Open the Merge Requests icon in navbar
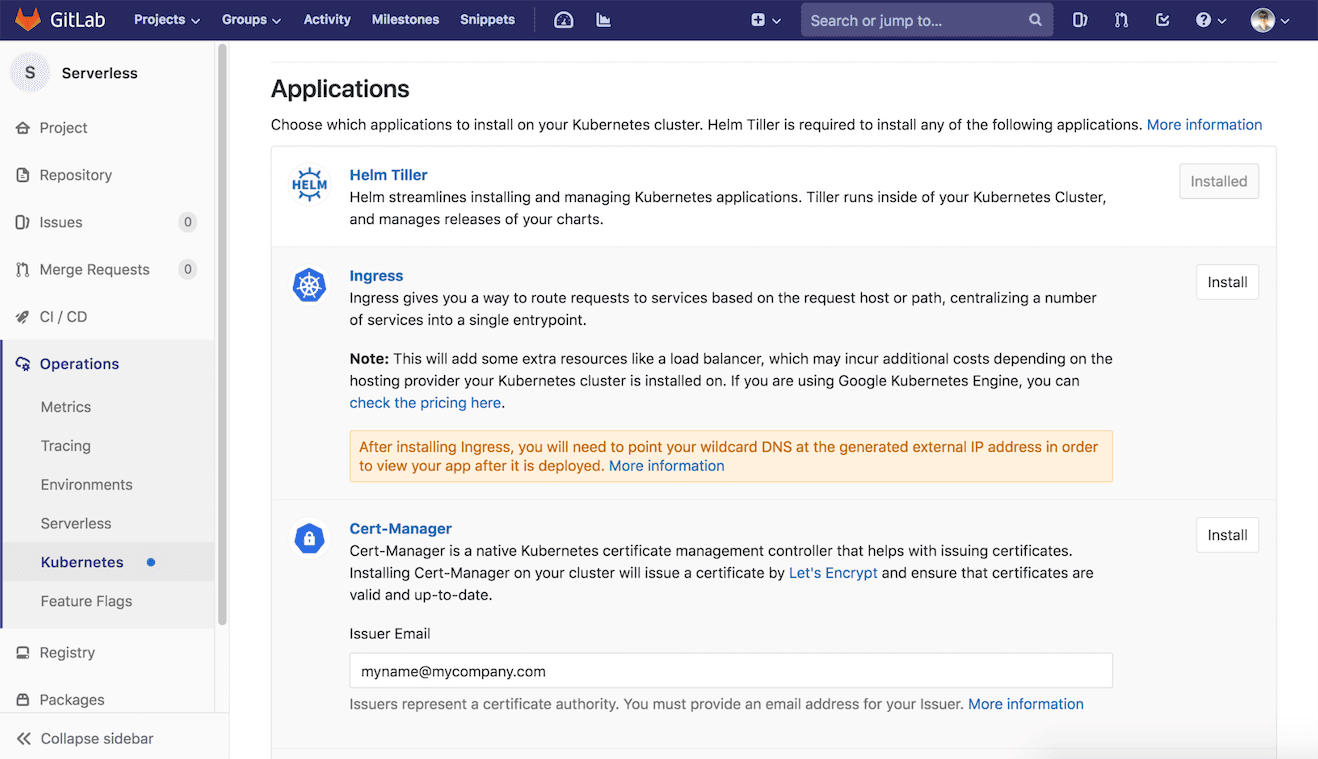Viewport: 1318px width, 759px height. (1120, 19)
